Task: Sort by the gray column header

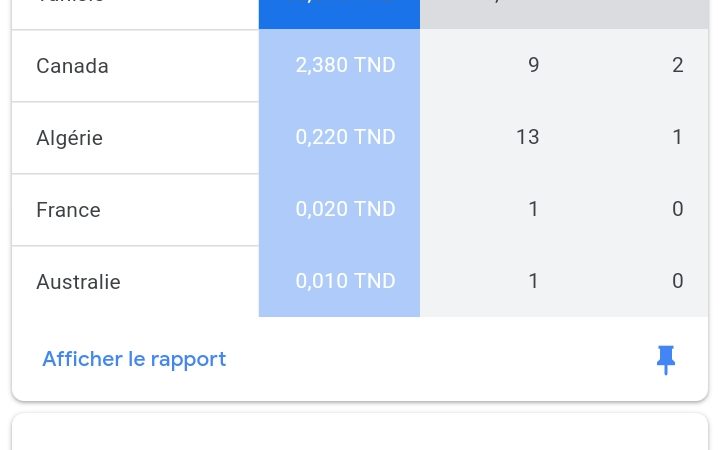Action: tap(564, 14)
